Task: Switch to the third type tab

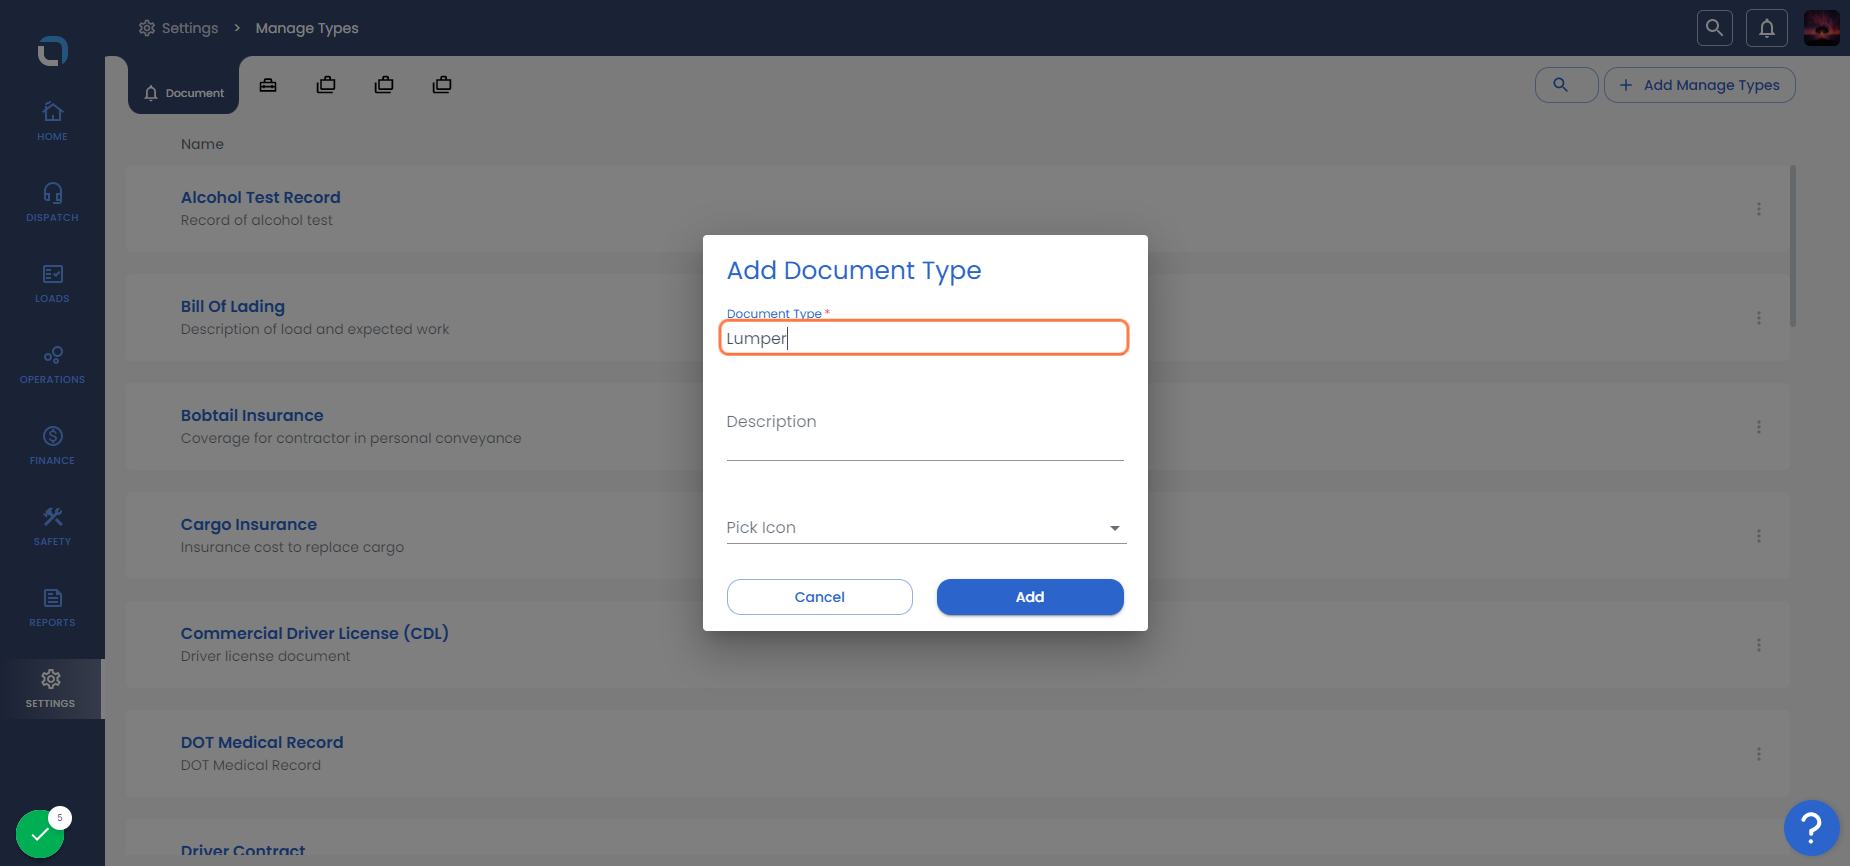Action: tap(326, 85)
